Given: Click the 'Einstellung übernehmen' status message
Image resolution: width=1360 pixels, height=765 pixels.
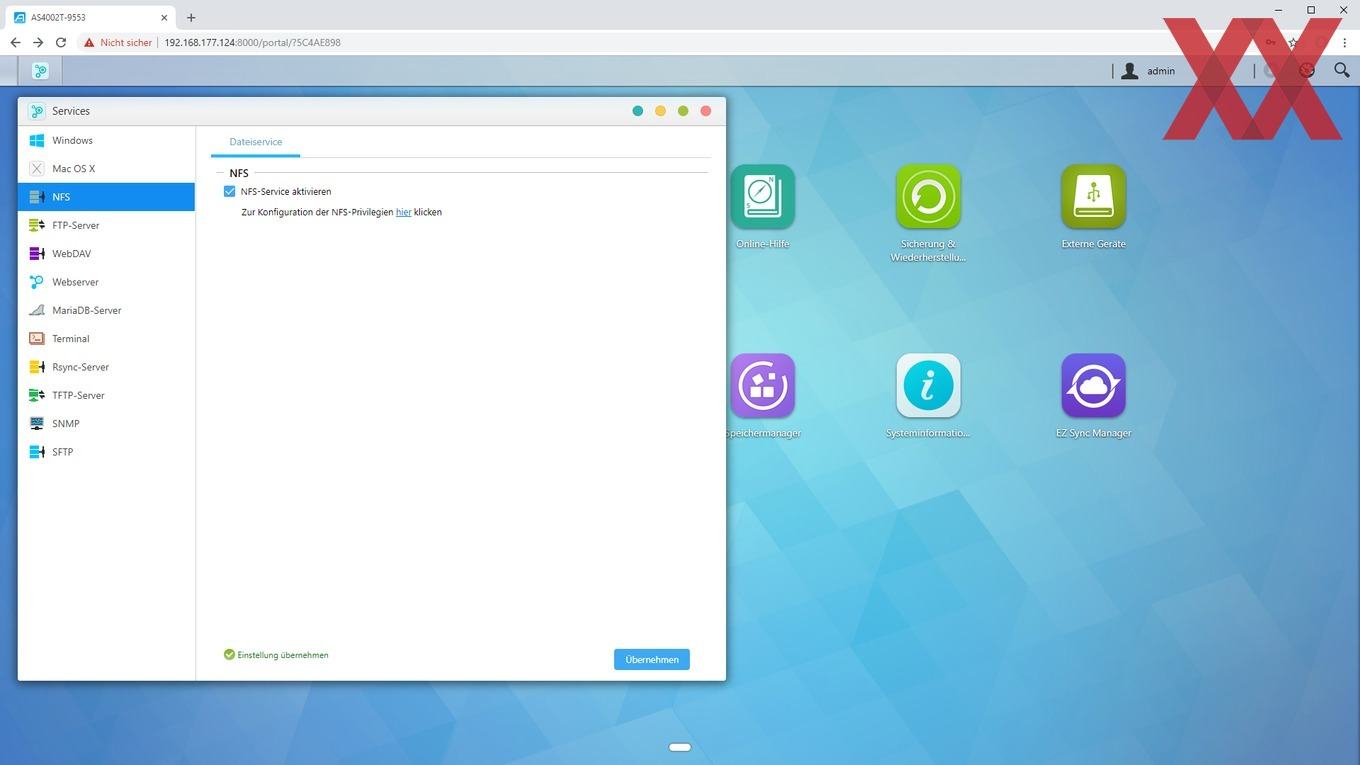Looking at the screenshot, I should point(277,655).
